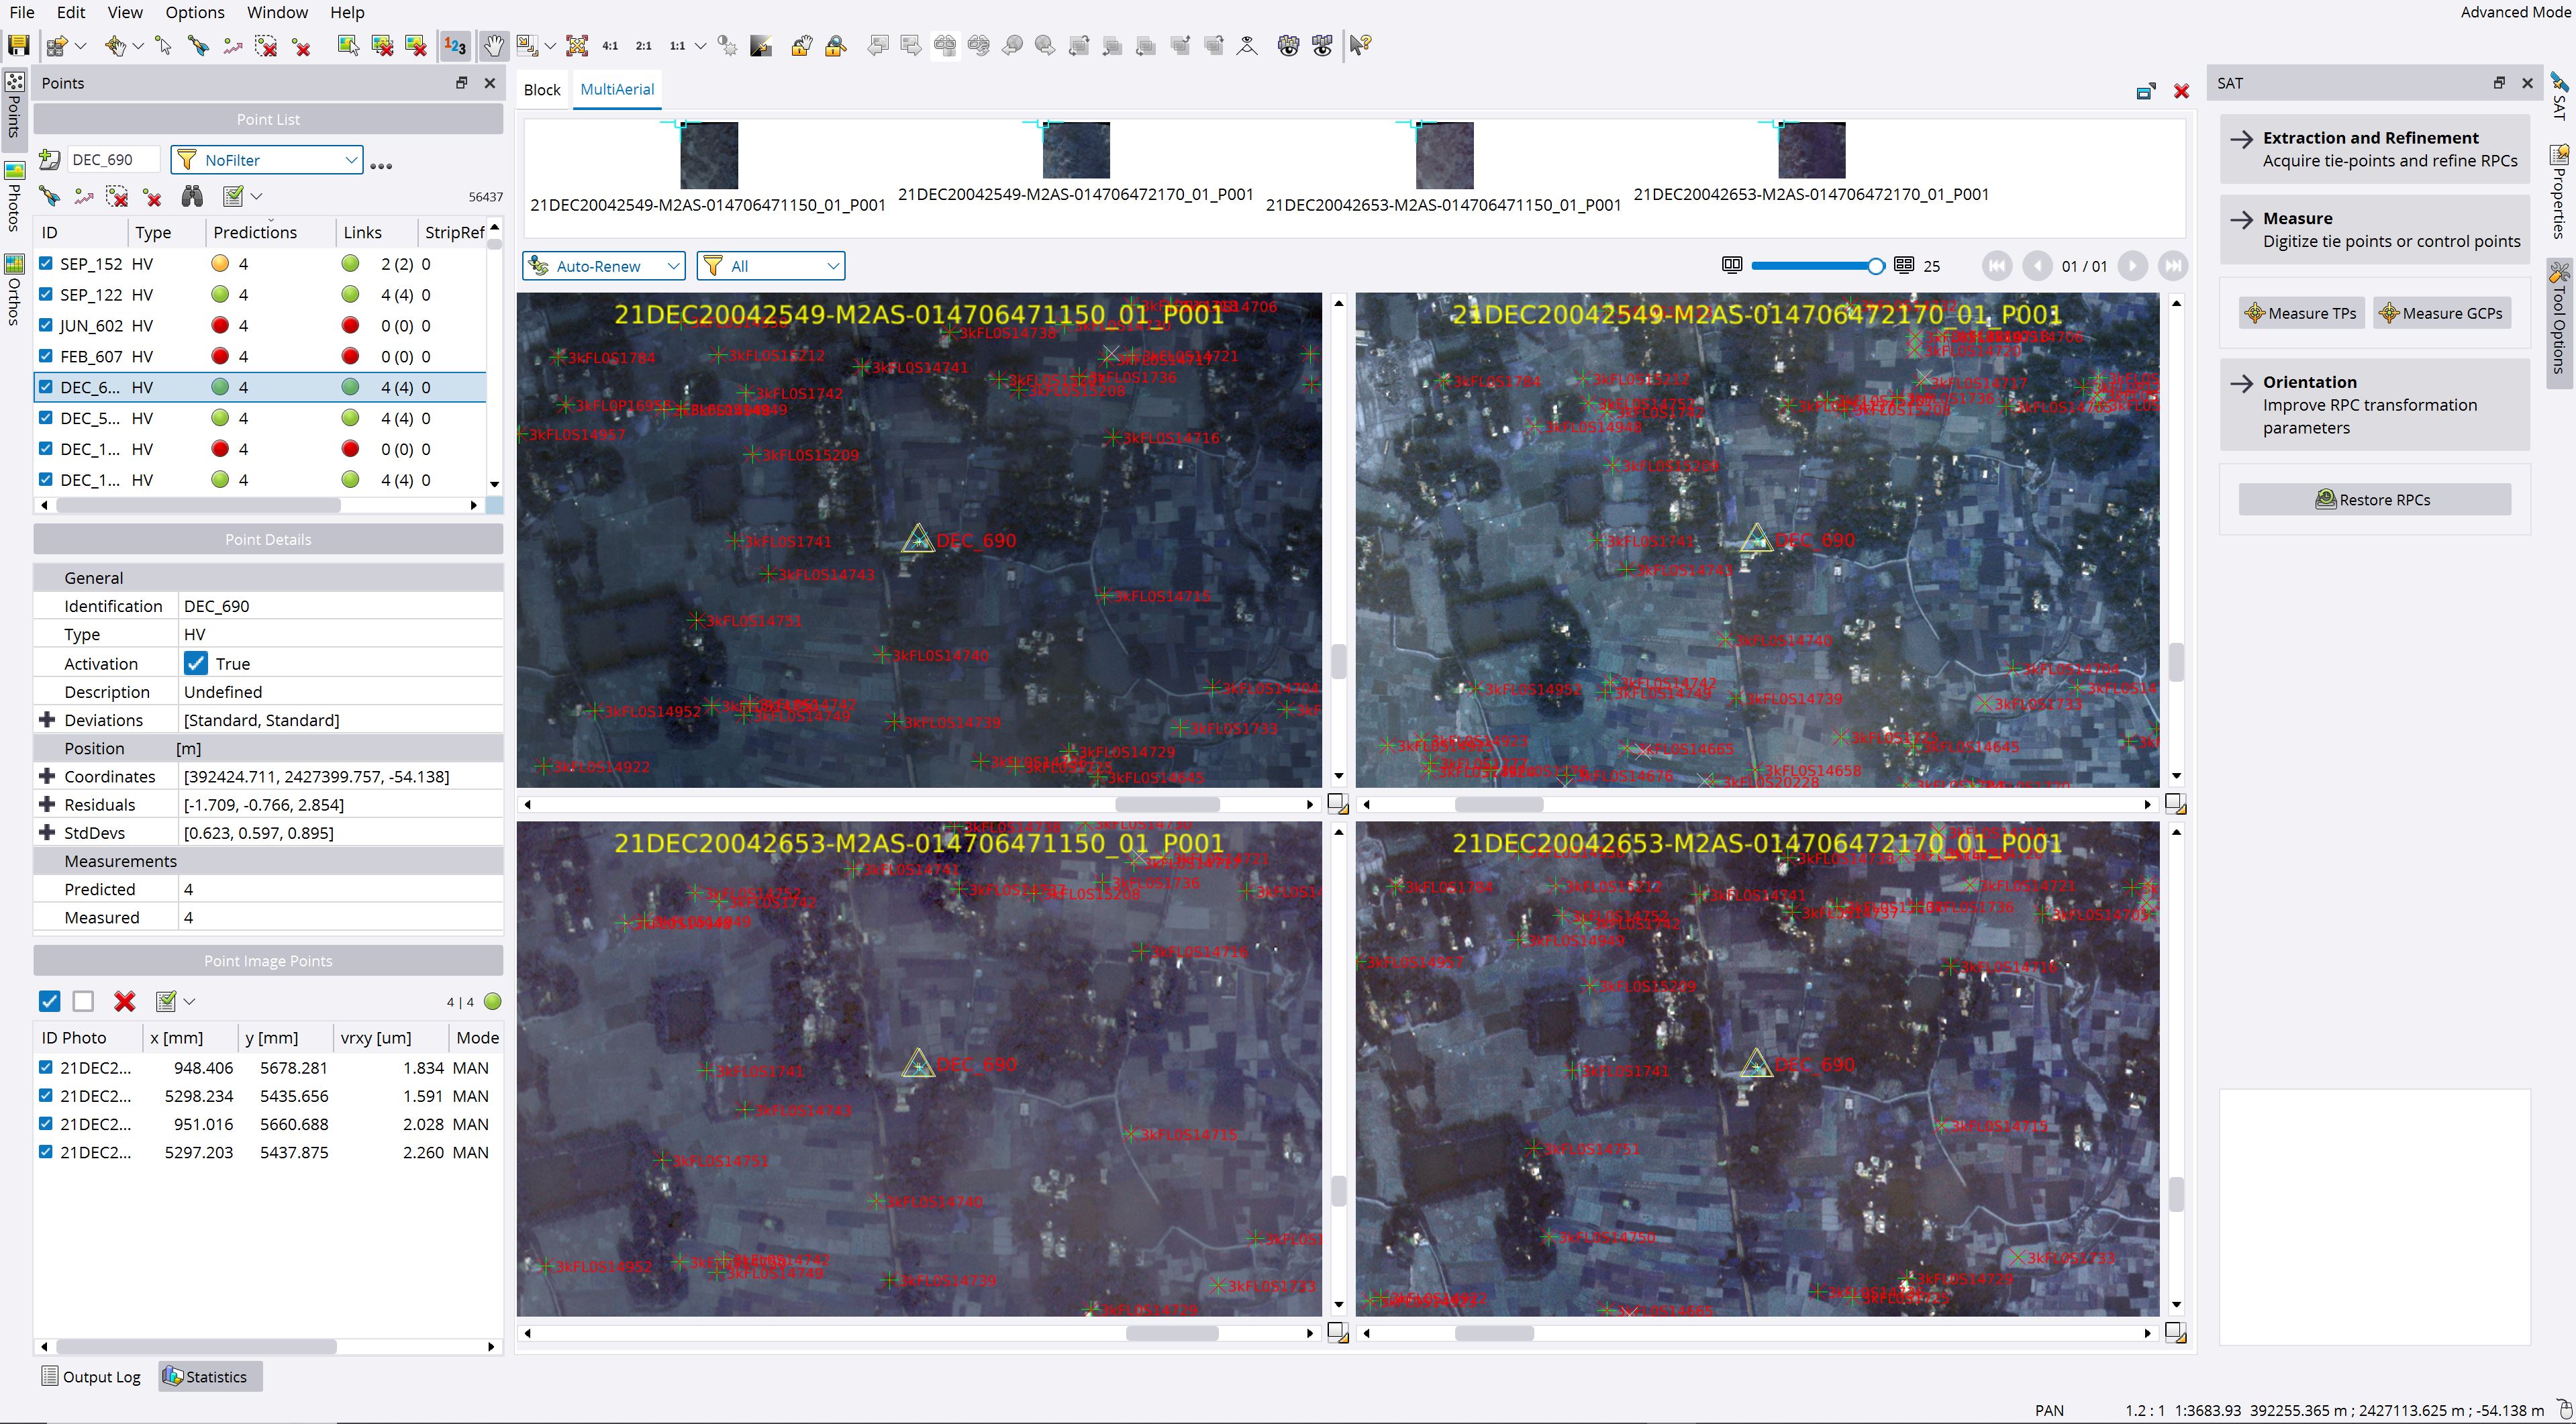Click the fit-to-window zoom icon
Screen dimensions: 2576x1424
pos(577,45)
